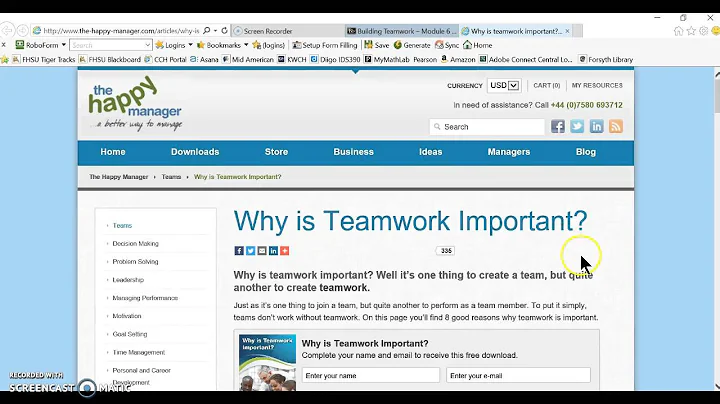Open the Twitter icon beside the search box
The width and height of the screenshot is (720, 404).
pos(577,126)
